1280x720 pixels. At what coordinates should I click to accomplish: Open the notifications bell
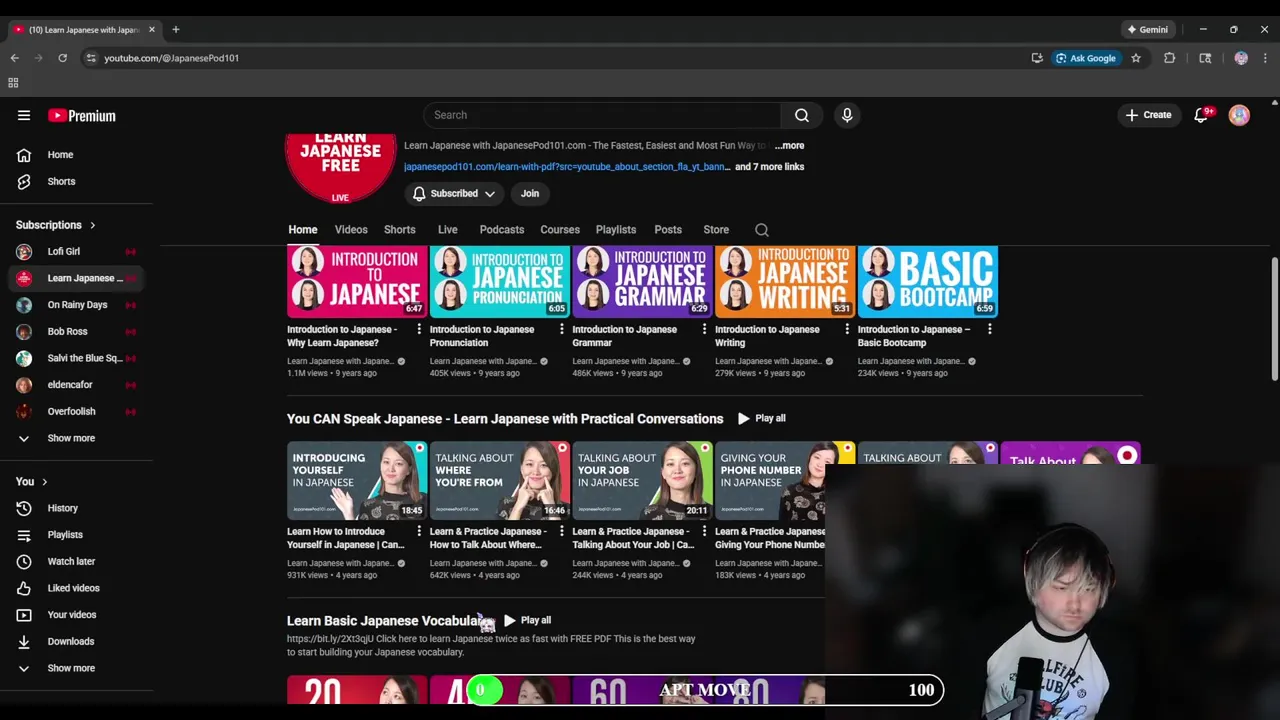click(x=1201, y=115)
